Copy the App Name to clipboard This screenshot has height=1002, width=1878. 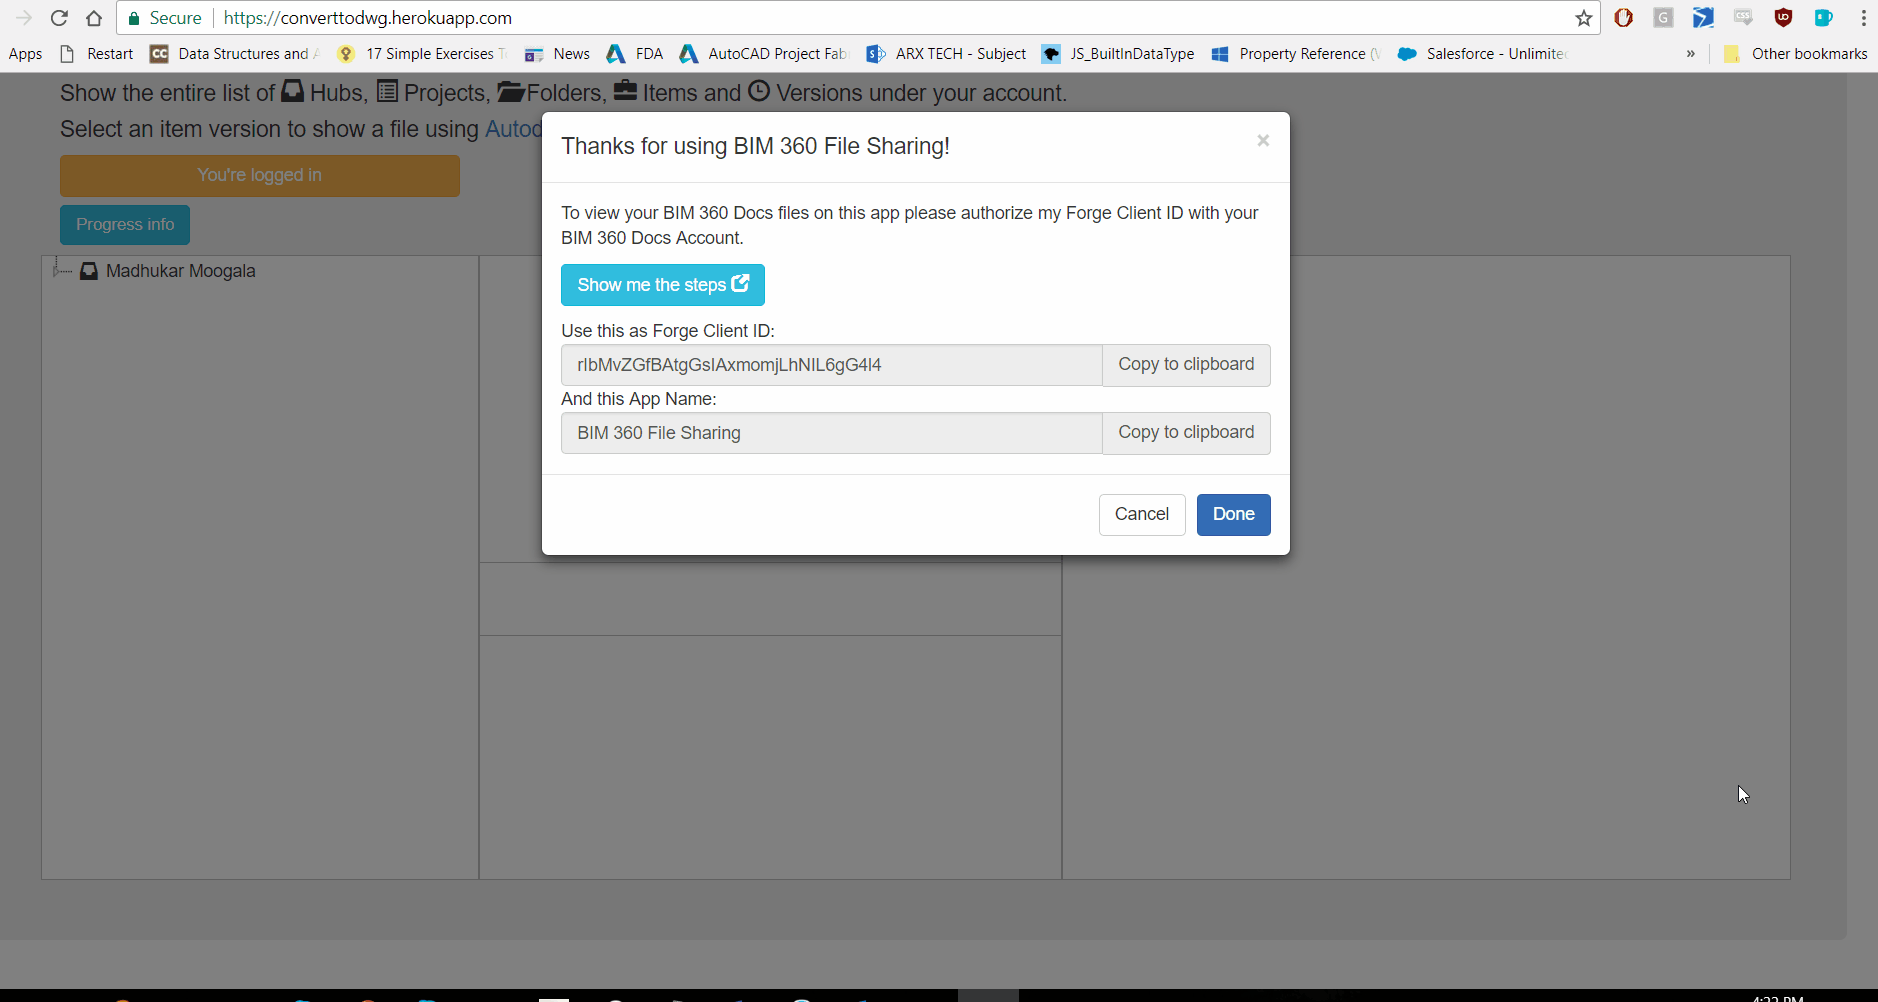[x=1185, y=433]
